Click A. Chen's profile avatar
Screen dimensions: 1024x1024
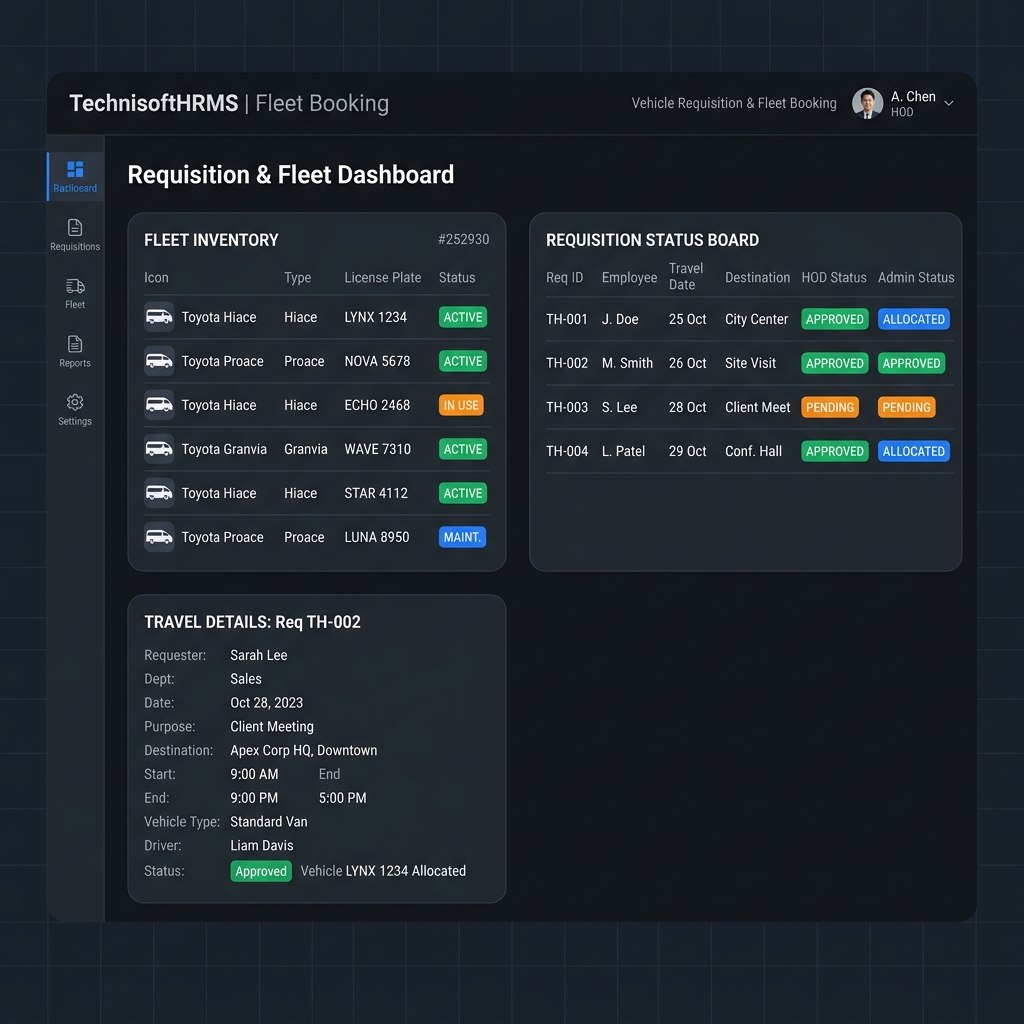tap(867, 103)
